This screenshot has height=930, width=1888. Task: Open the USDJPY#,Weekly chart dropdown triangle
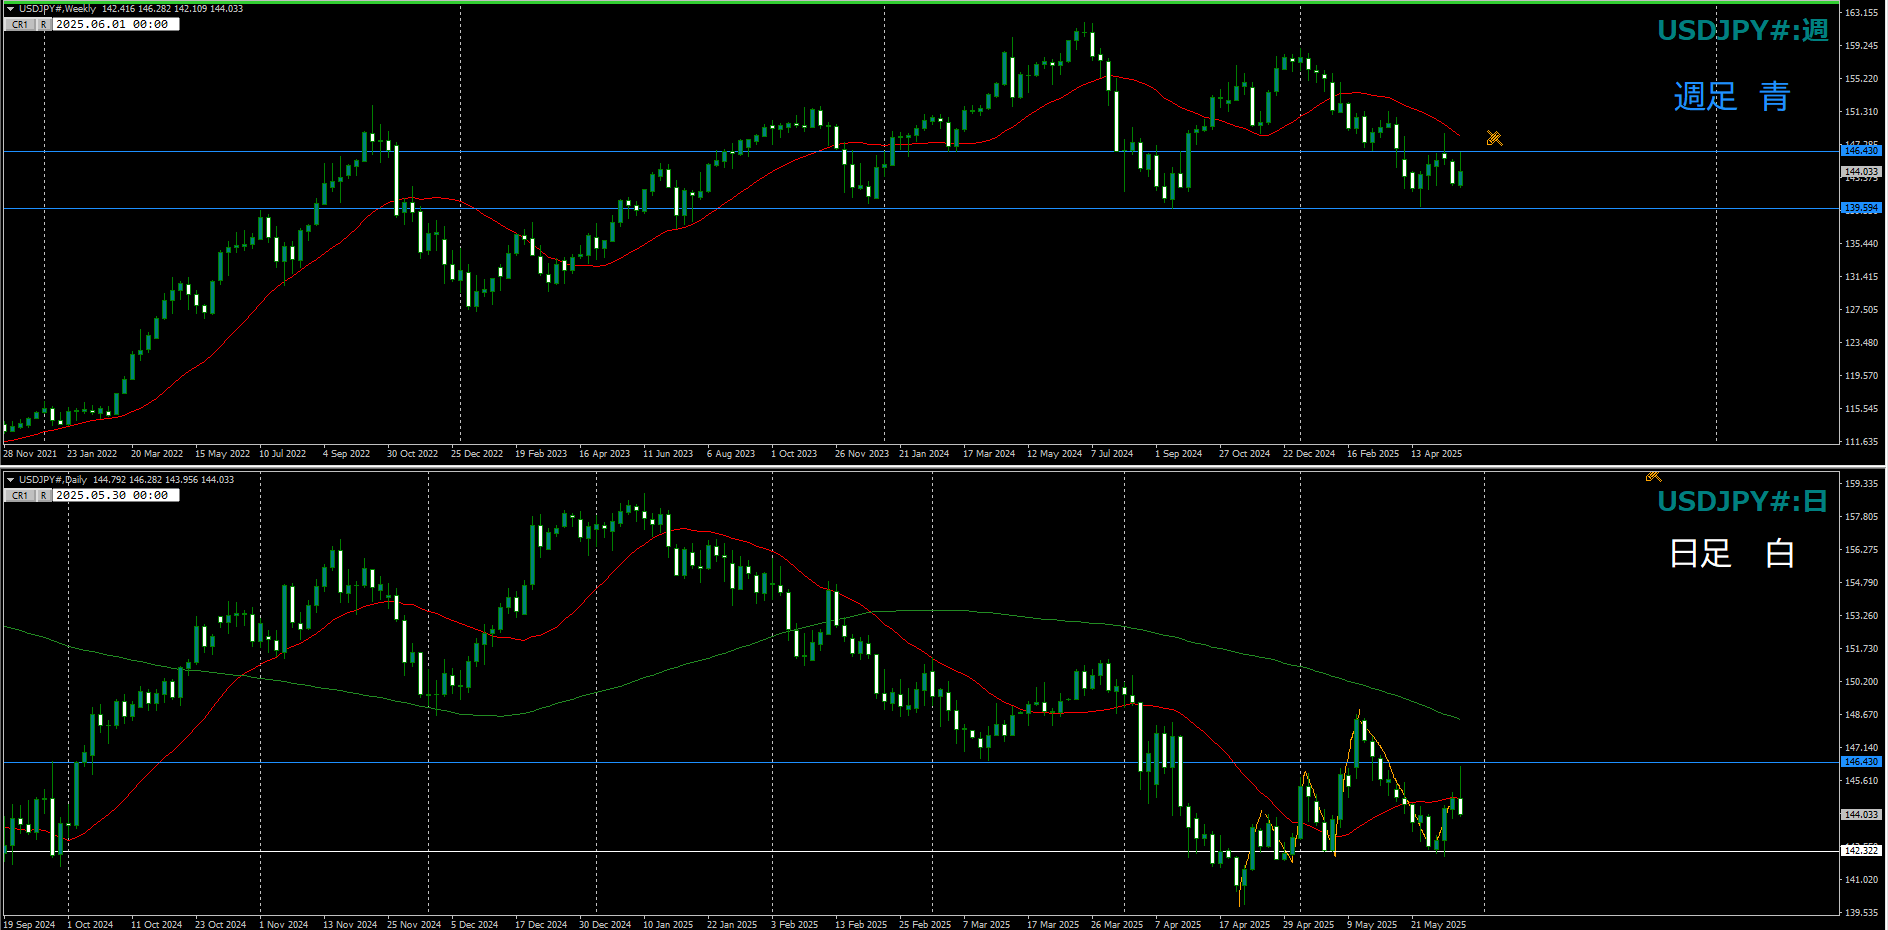(x=10, y=9)
